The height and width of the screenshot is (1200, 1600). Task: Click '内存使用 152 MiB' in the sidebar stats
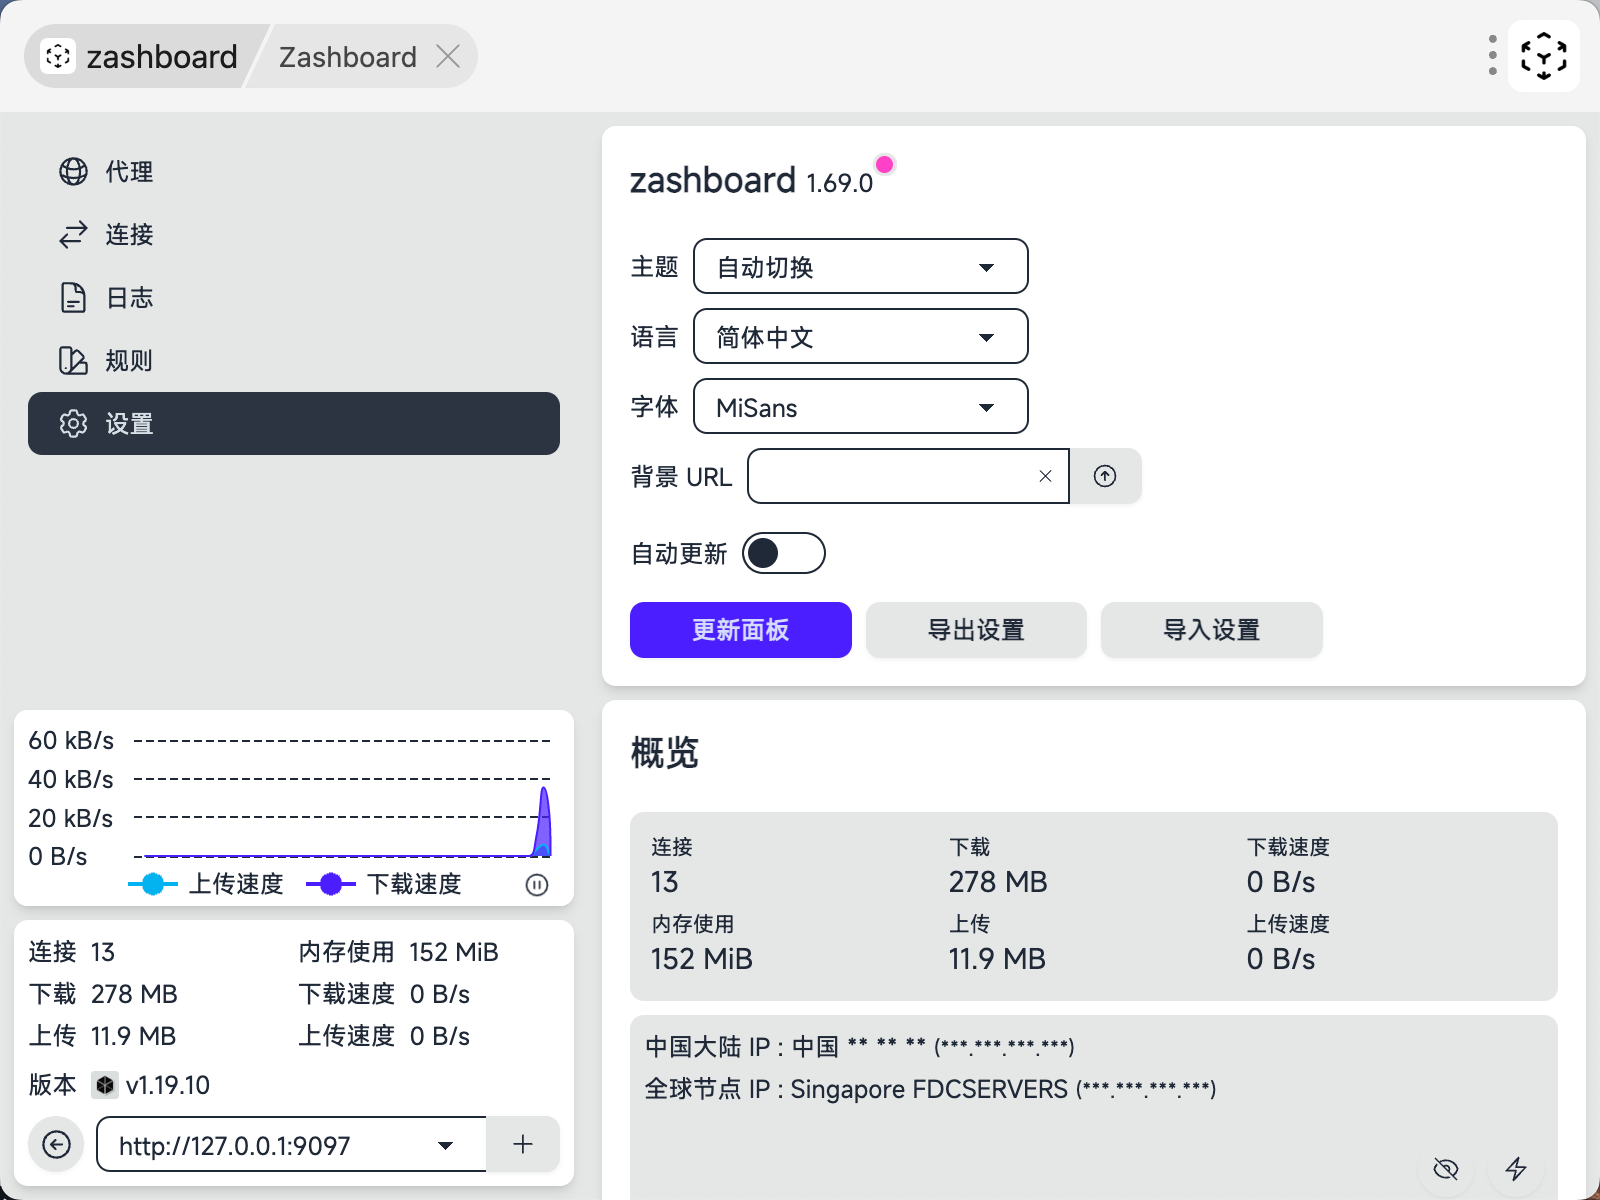(399, 952)
